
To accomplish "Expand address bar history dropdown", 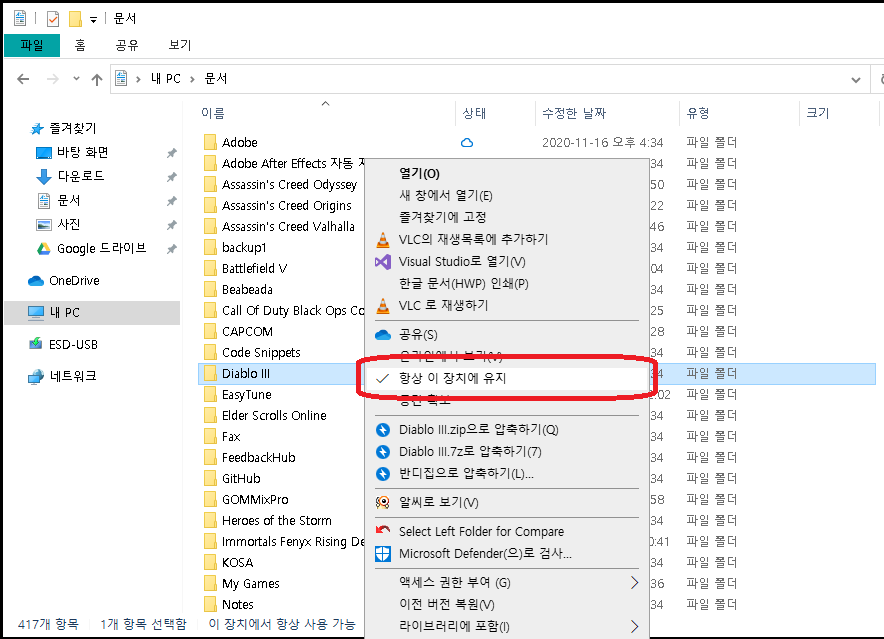I will pyautogui.click(x=856, y=80).
